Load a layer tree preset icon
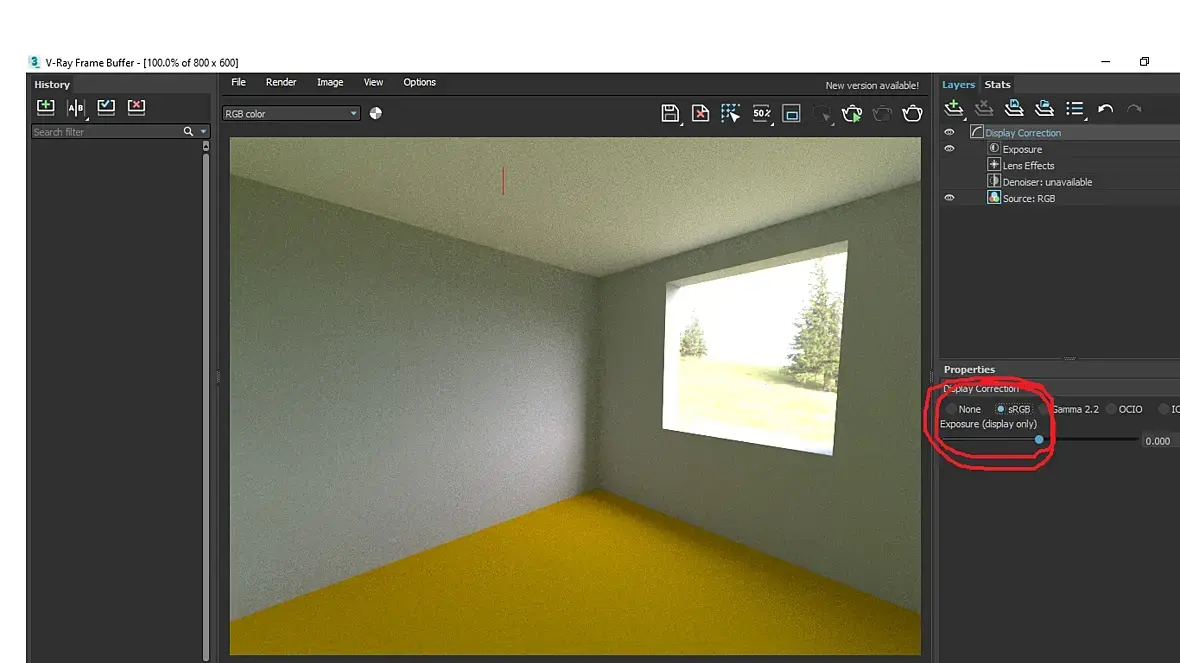The image size is (1180, 663). [x=1044, y=108]
